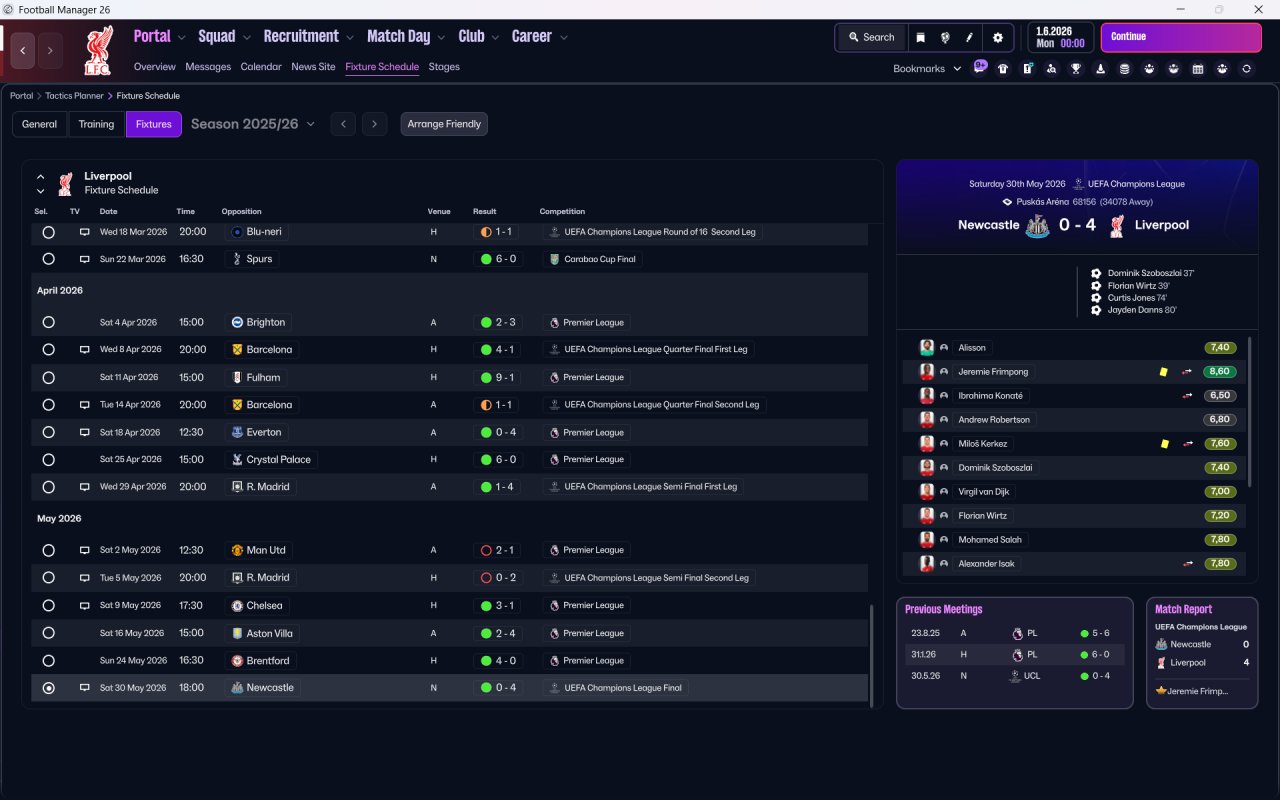The image size is (1280, 800).
Task: Switch to the Calendar tab
Action: point(261,67)
